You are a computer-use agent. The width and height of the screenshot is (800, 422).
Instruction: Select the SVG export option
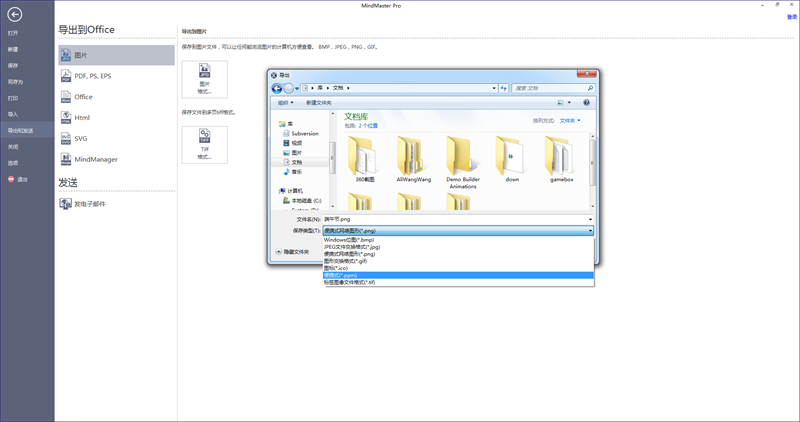(116, 139)
